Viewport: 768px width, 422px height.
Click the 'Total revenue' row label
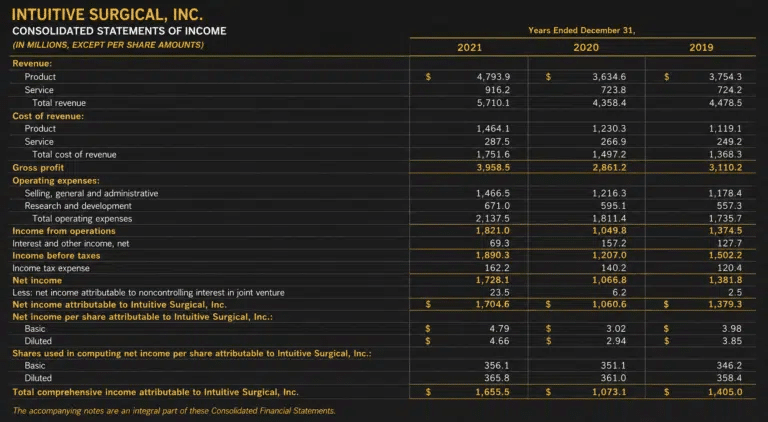[59, 103]
